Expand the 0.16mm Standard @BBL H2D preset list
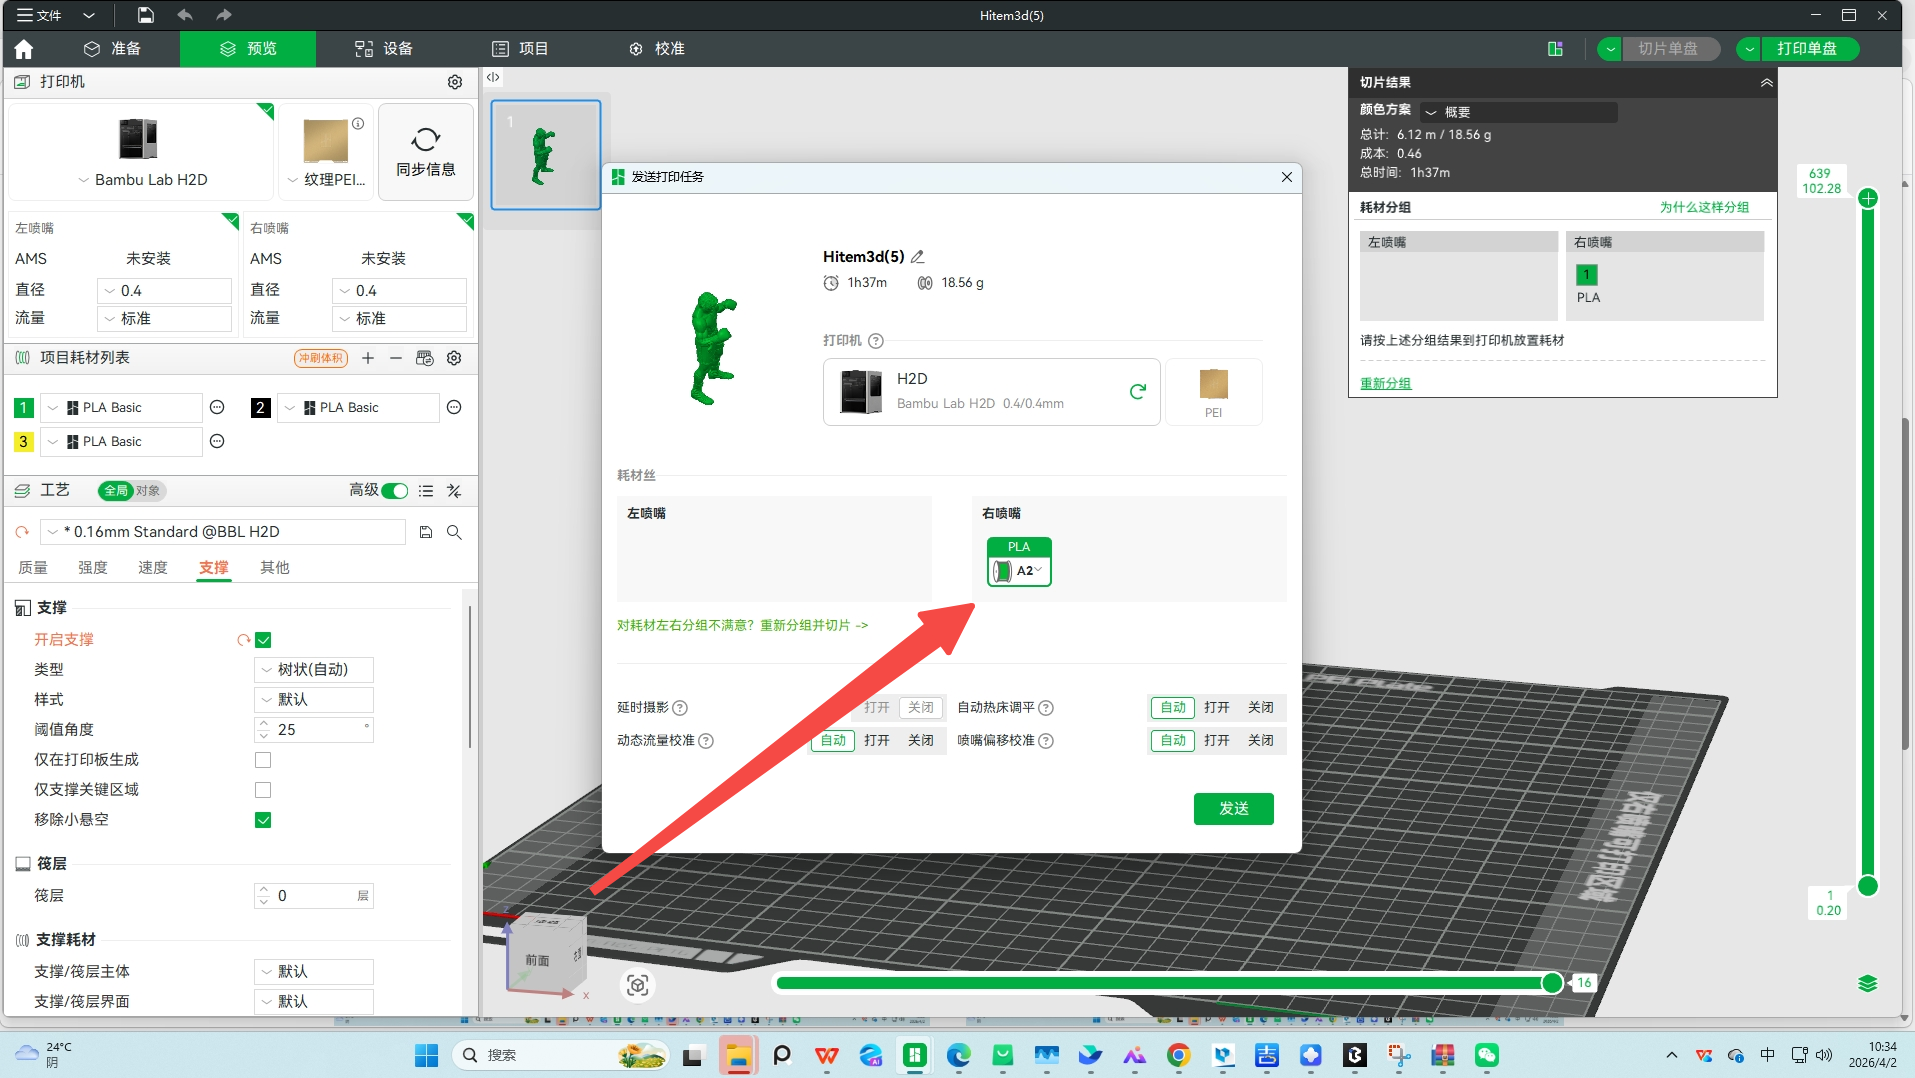The height and width of the screenshot is (1078, 1915). [x=51, y=532]
